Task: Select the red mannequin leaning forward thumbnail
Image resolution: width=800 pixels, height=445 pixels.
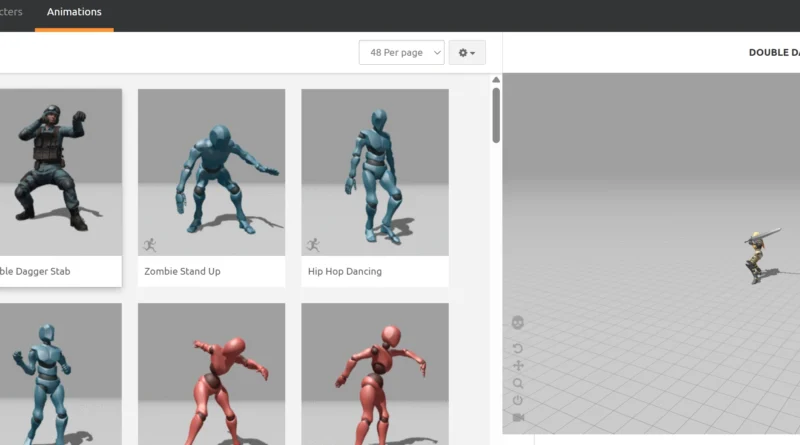Action: click(x=211, y=374)
